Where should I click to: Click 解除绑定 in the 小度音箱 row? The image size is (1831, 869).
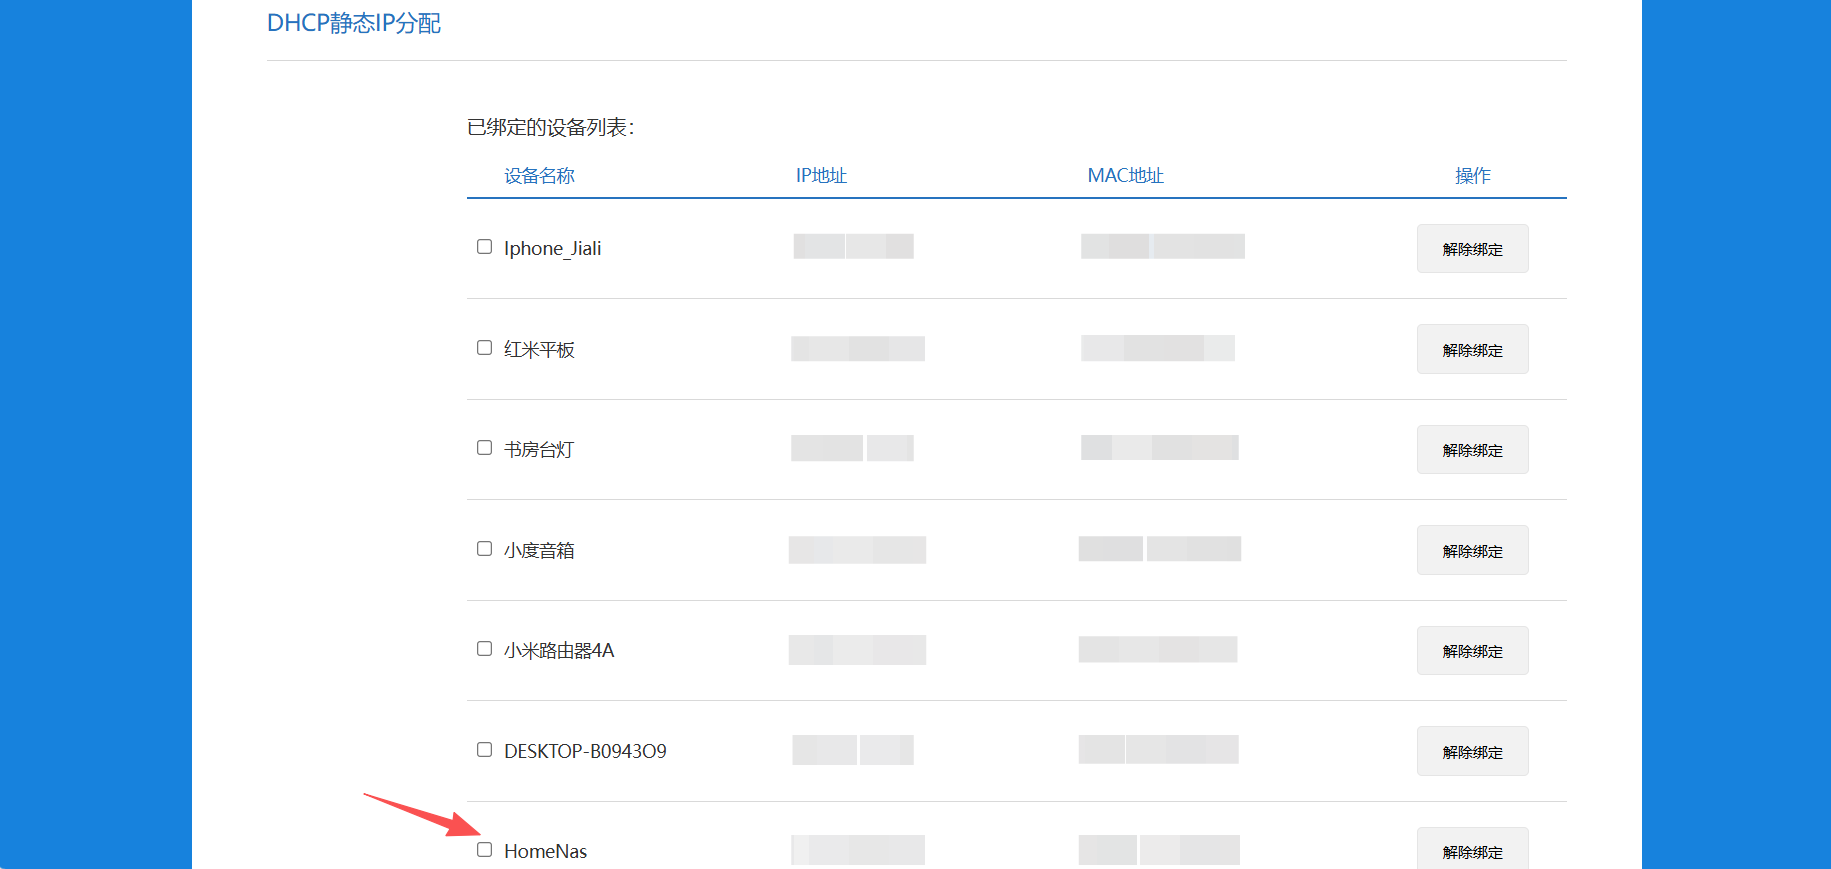[x=1472, y=551]
